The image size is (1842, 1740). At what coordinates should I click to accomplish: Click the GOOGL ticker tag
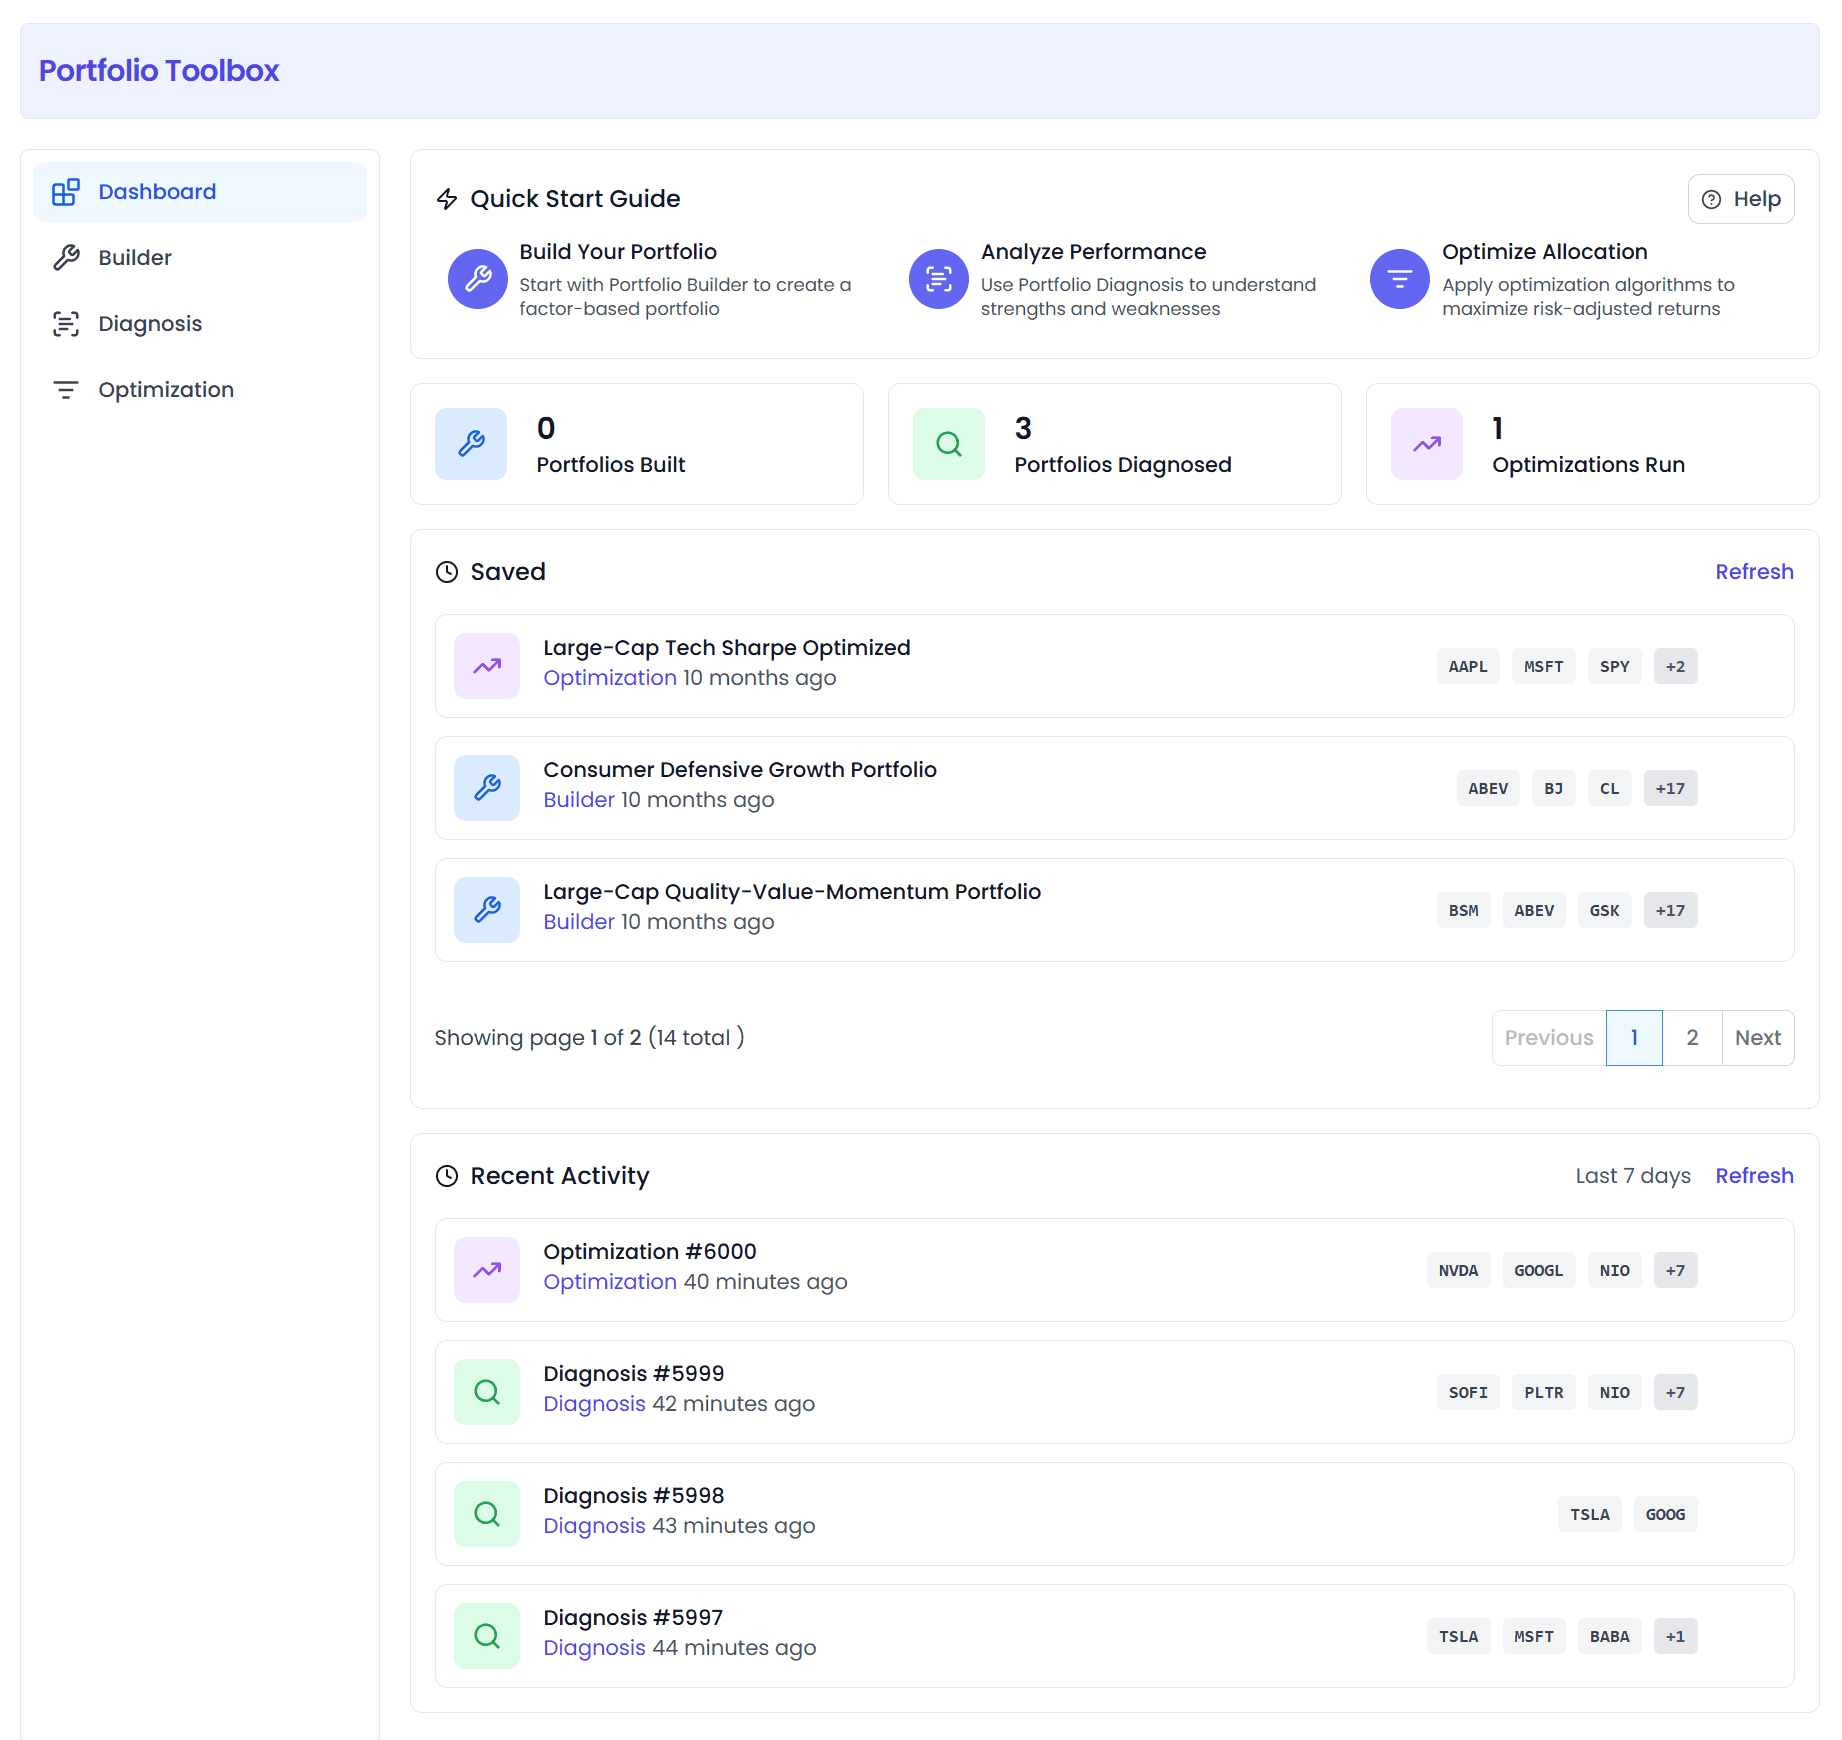pyautogui.click(x=1538, y=1270)
